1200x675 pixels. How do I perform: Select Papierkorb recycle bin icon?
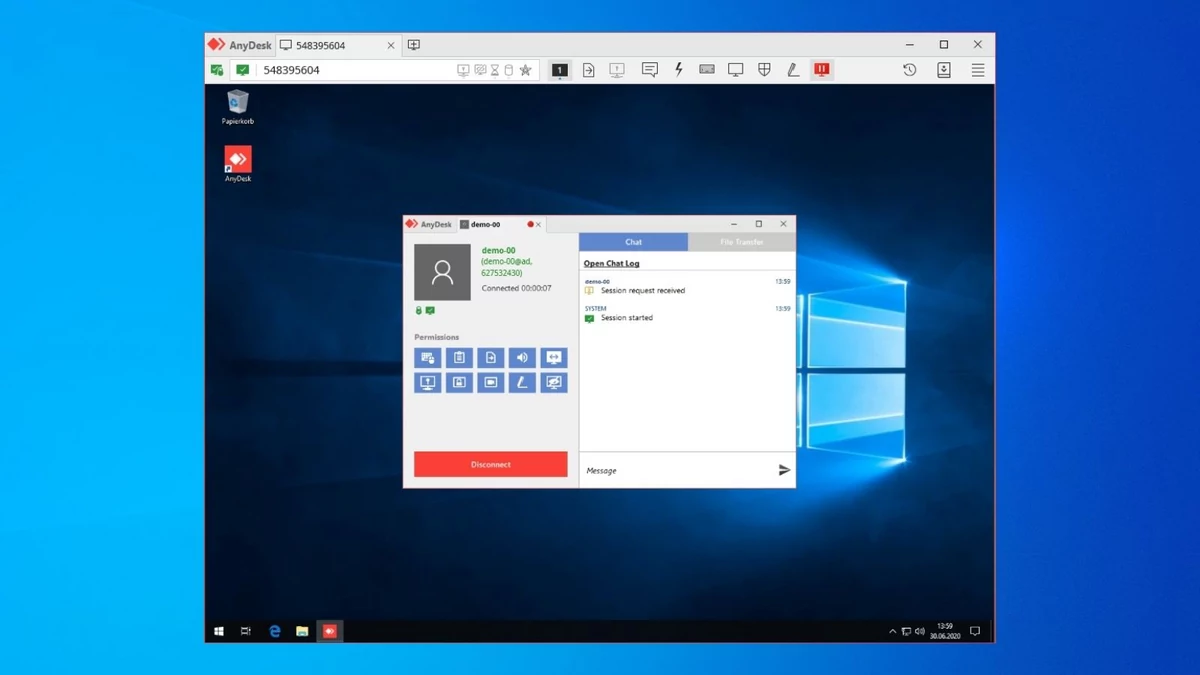(238, 107)
